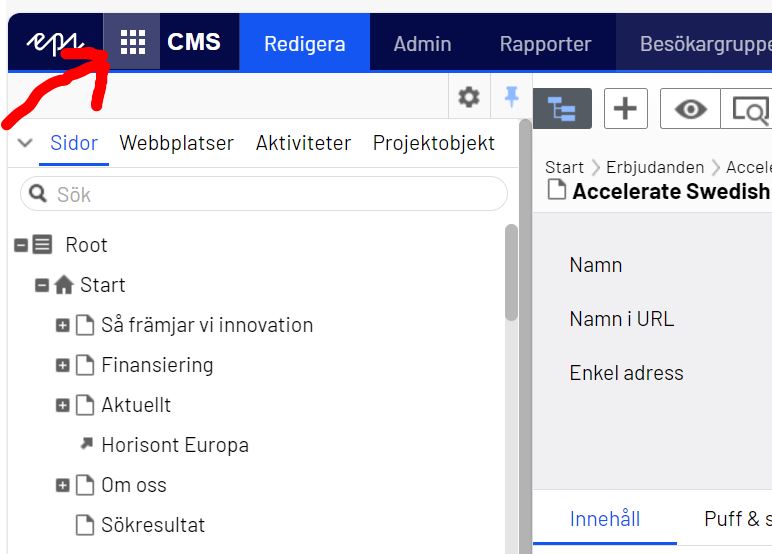The height and width of the screenshot is (554, 772).
Task: Expand the Så främjar vi innovation node
Action: [x=62, y=326]
